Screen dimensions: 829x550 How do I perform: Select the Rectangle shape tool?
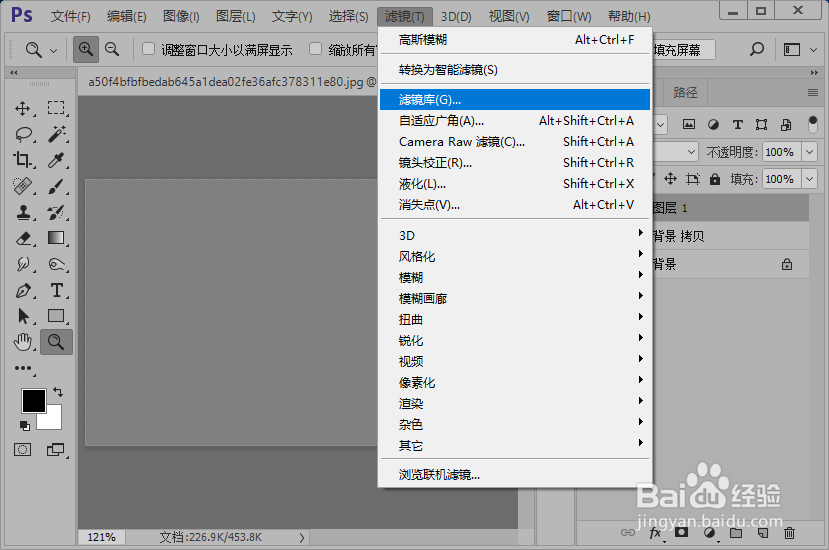(56, 316)
